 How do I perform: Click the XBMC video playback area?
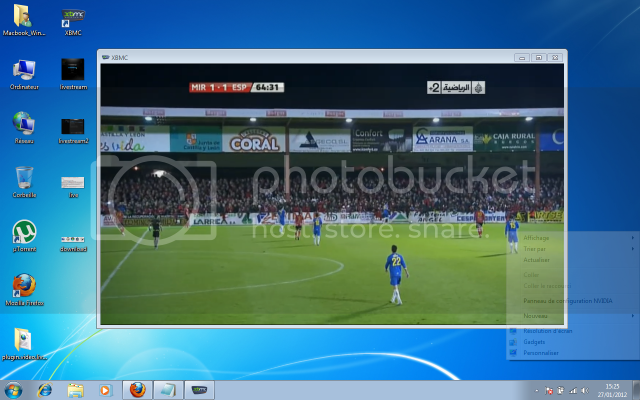(x=332, y=194)
